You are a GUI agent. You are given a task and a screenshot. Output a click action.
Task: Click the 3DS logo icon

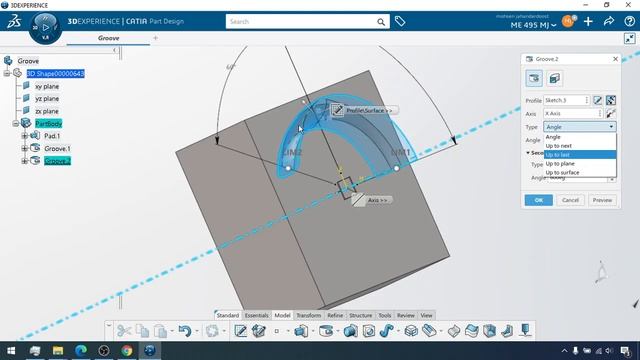(x=14, y=21)
